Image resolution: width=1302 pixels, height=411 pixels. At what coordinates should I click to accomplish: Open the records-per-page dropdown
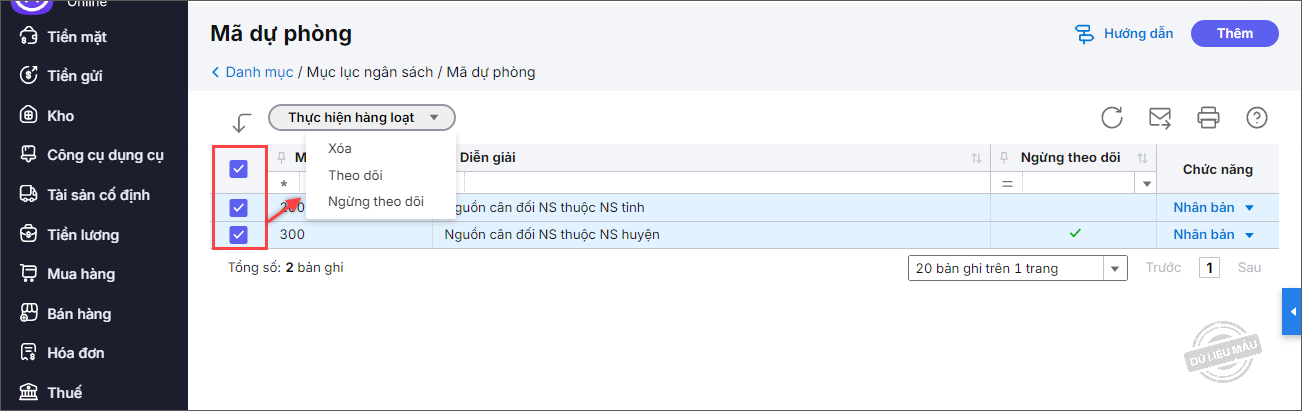[1114, 268]
